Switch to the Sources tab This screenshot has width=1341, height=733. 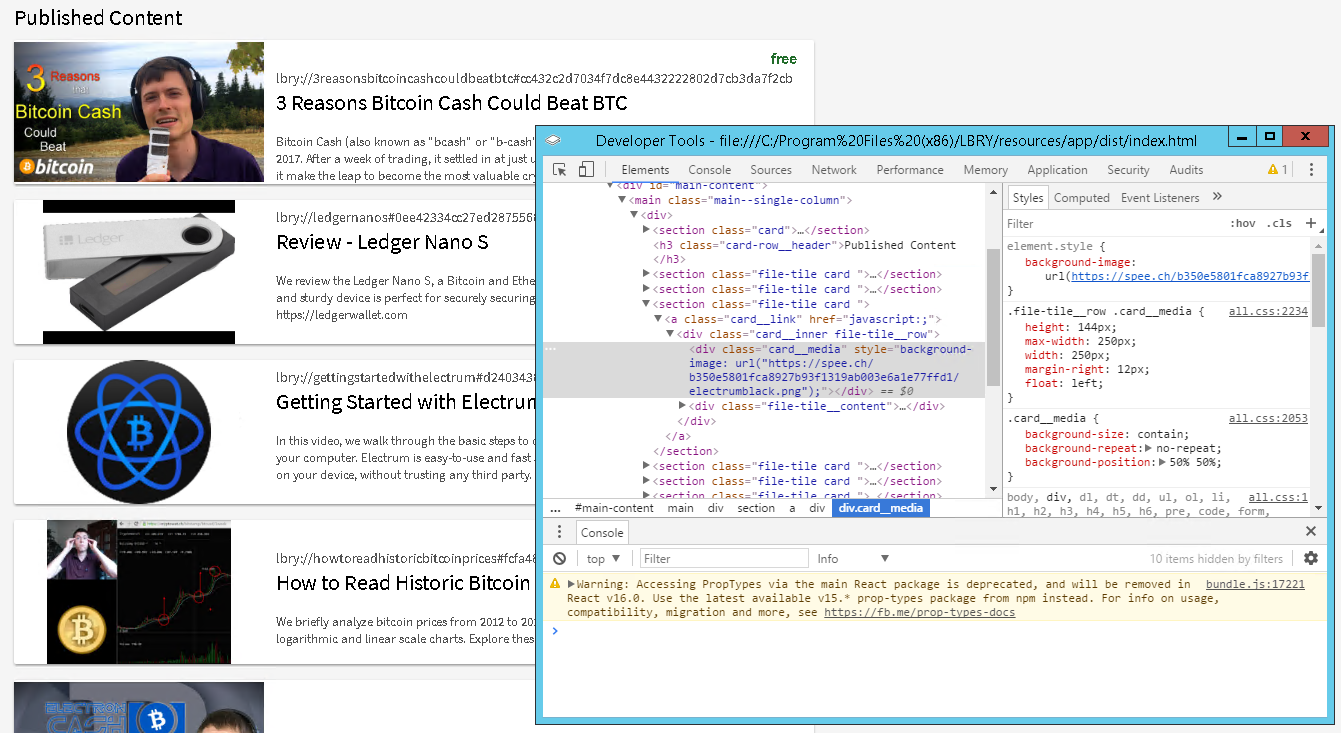click(x=771, y=170)
